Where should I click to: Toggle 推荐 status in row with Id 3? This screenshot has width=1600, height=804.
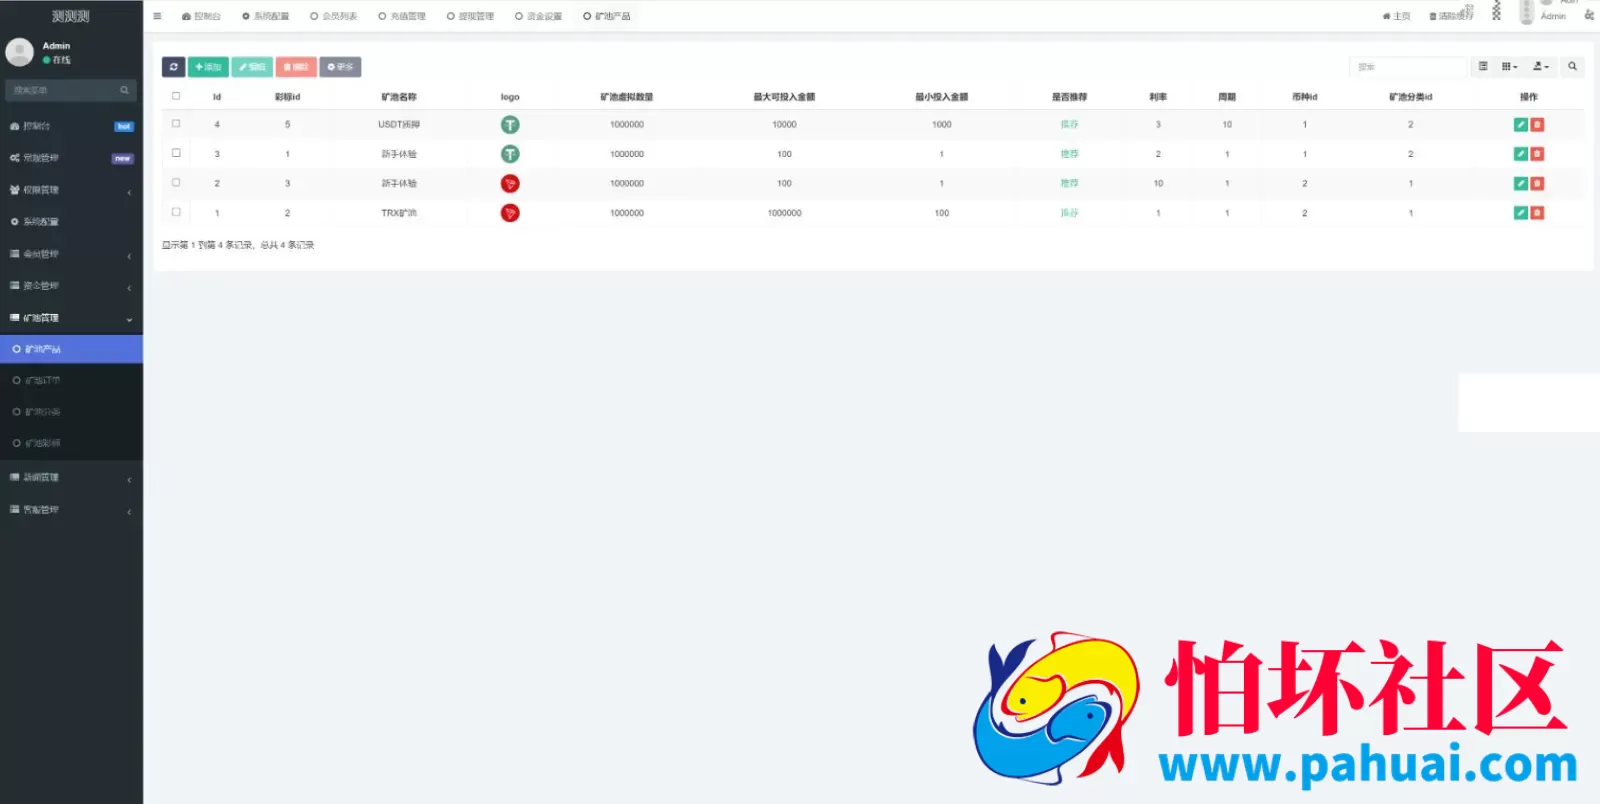pos(1069,154)
